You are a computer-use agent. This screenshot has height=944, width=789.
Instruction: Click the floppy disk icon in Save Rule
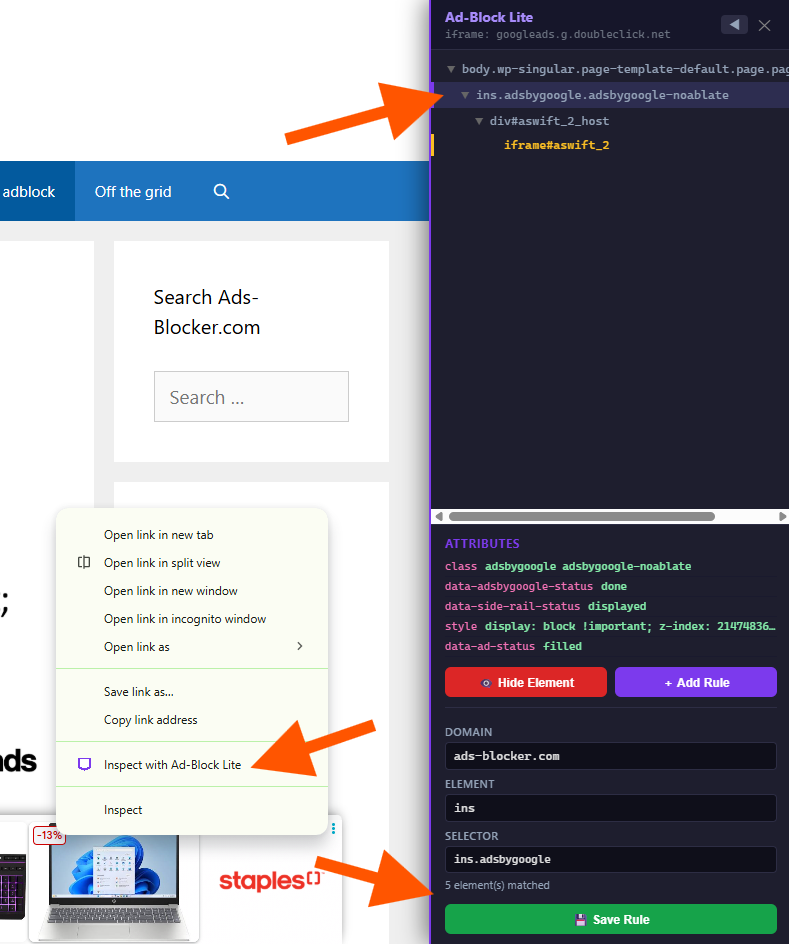[580, 920]
